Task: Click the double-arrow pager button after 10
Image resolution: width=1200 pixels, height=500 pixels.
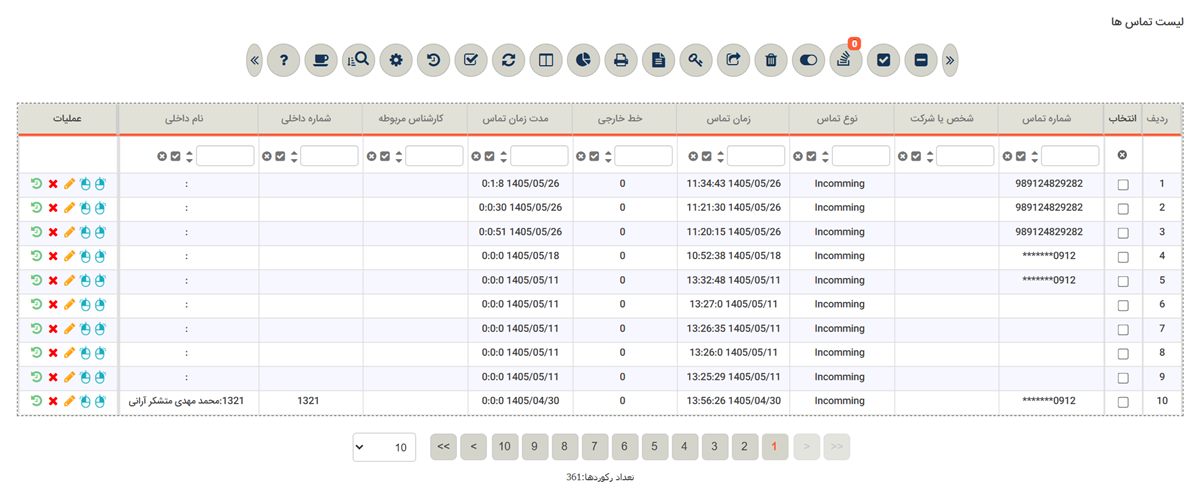Action: click(x=444, y=447)
